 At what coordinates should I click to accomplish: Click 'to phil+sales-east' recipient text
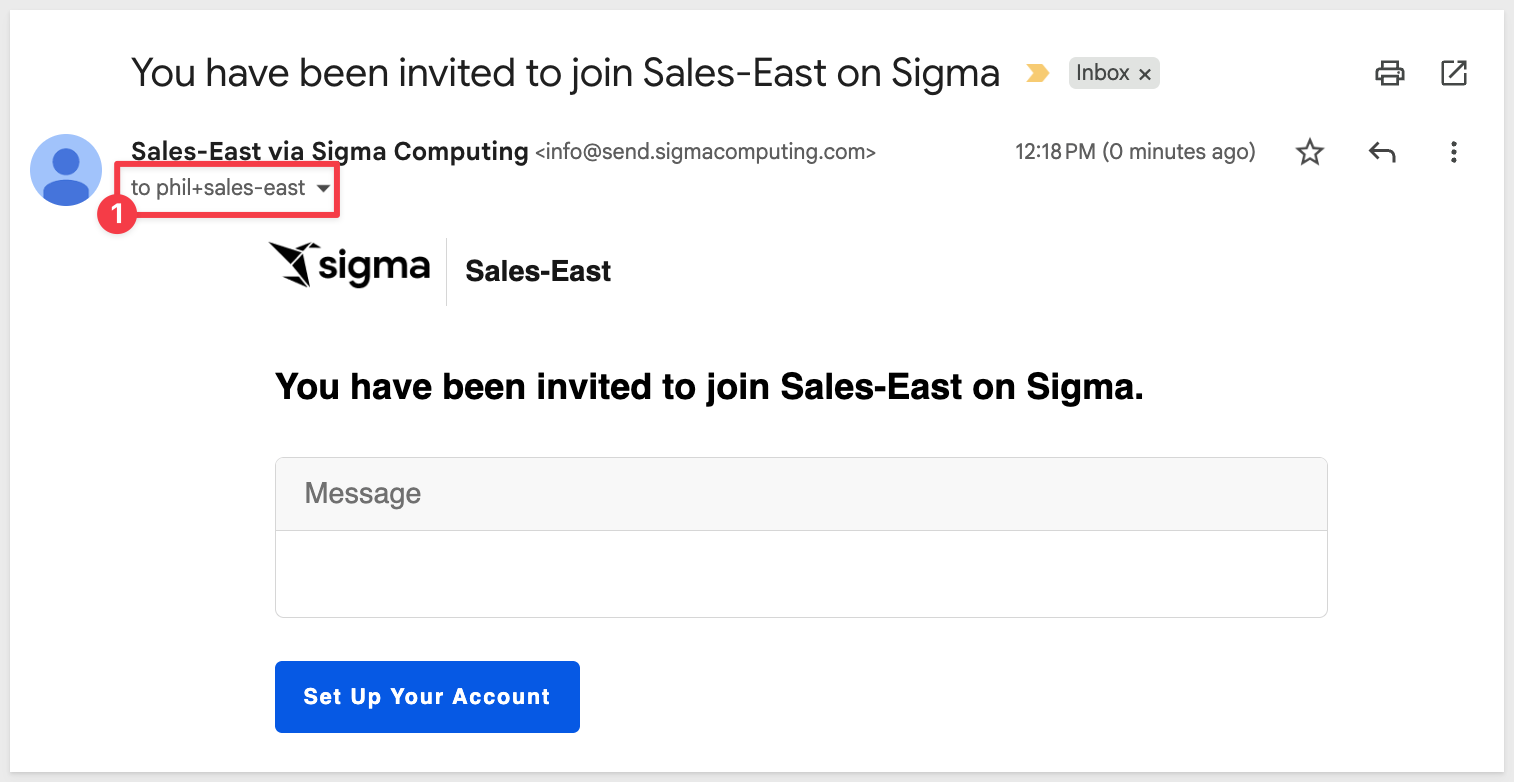(219, 188)
